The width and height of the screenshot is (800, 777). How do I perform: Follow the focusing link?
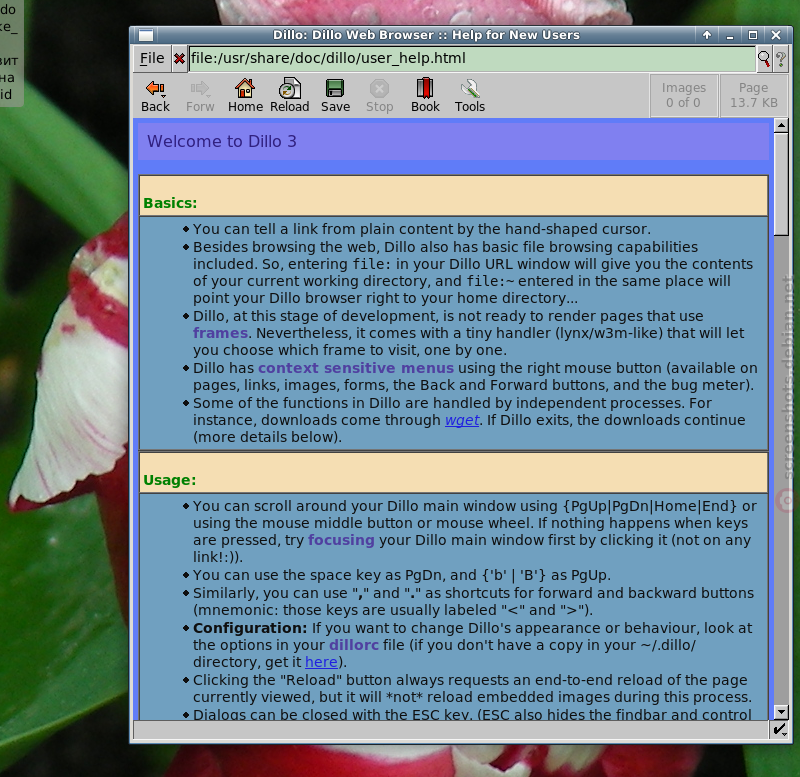click(341, 540)
